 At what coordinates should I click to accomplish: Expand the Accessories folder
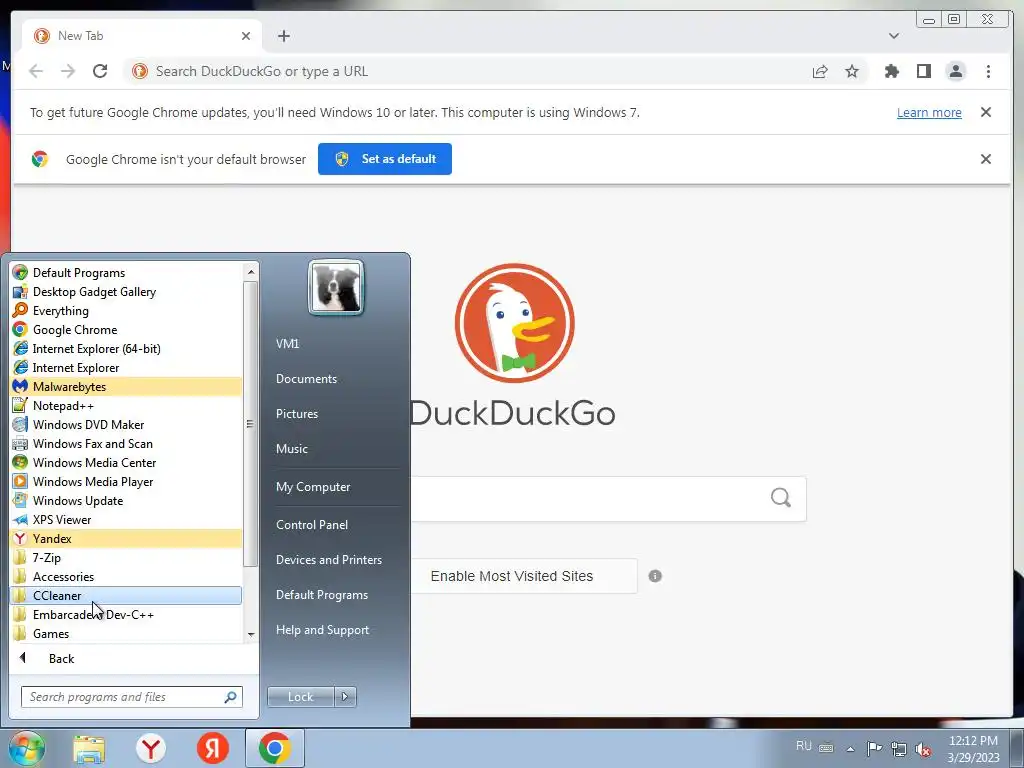127,577
